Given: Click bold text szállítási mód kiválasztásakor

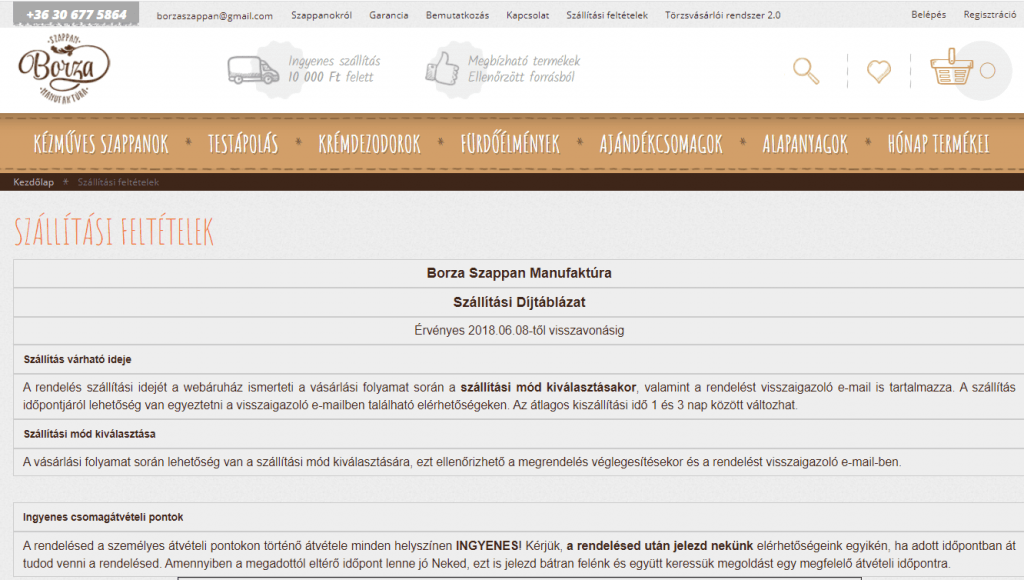Looking at the screenshot, I should click(x=548, y=387).
